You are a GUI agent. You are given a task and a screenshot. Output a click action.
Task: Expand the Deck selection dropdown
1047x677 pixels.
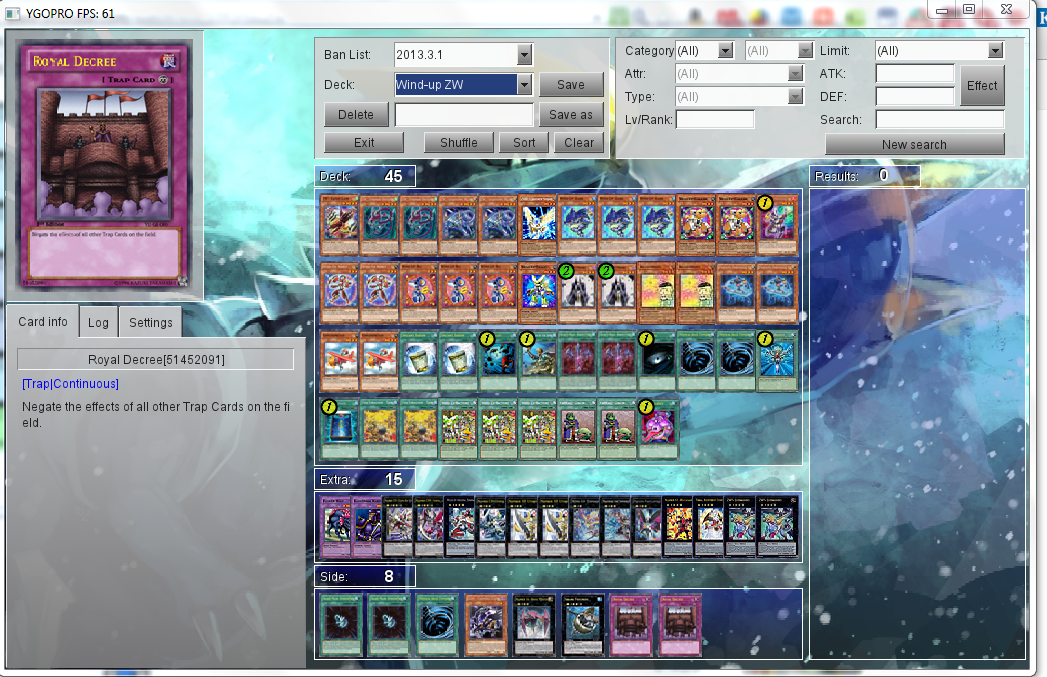(524, 84)
